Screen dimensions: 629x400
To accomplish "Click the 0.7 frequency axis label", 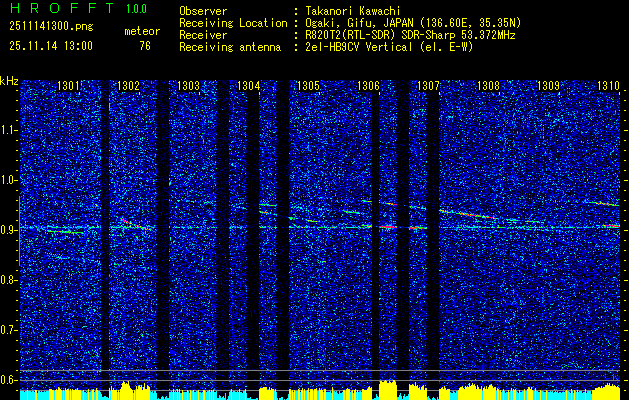I will 9,330.
